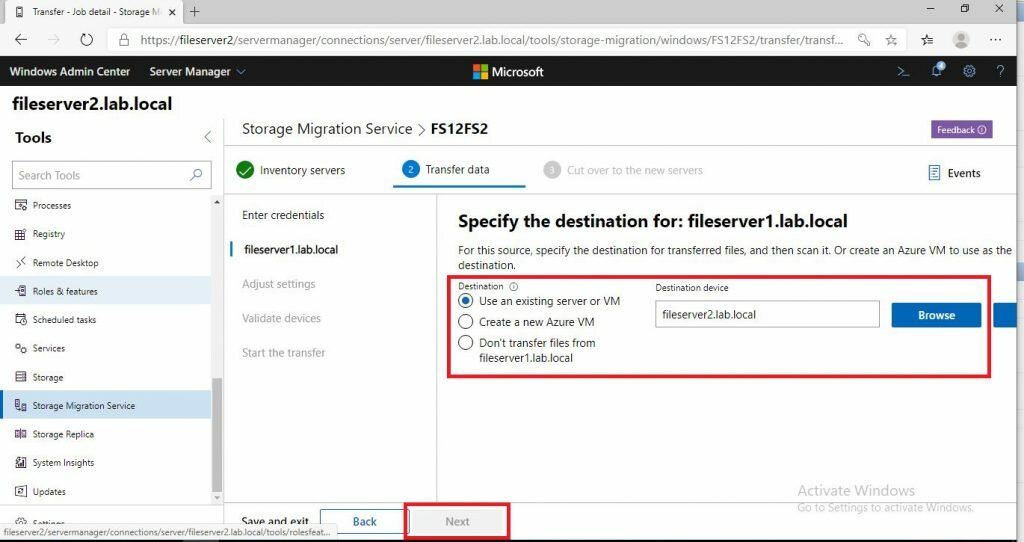Select Don't transfer files from fileserver1
Viewport: 1024px width, 542px height.
point(465,343)
